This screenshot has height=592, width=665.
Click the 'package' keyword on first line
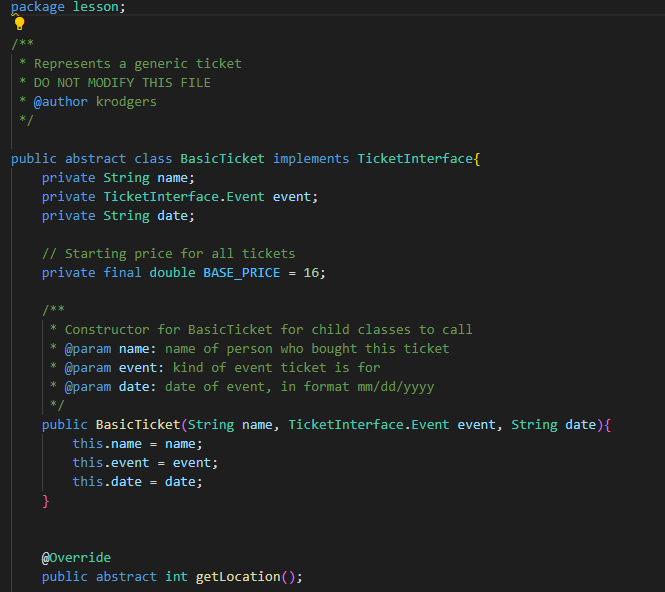point(38,7)
